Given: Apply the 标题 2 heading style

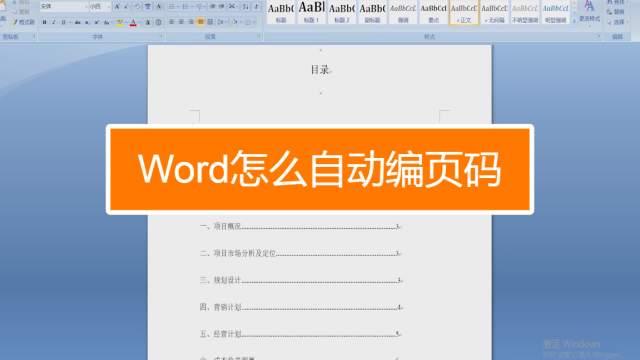Looking at the screenshot, I should [x=342, y=12].
